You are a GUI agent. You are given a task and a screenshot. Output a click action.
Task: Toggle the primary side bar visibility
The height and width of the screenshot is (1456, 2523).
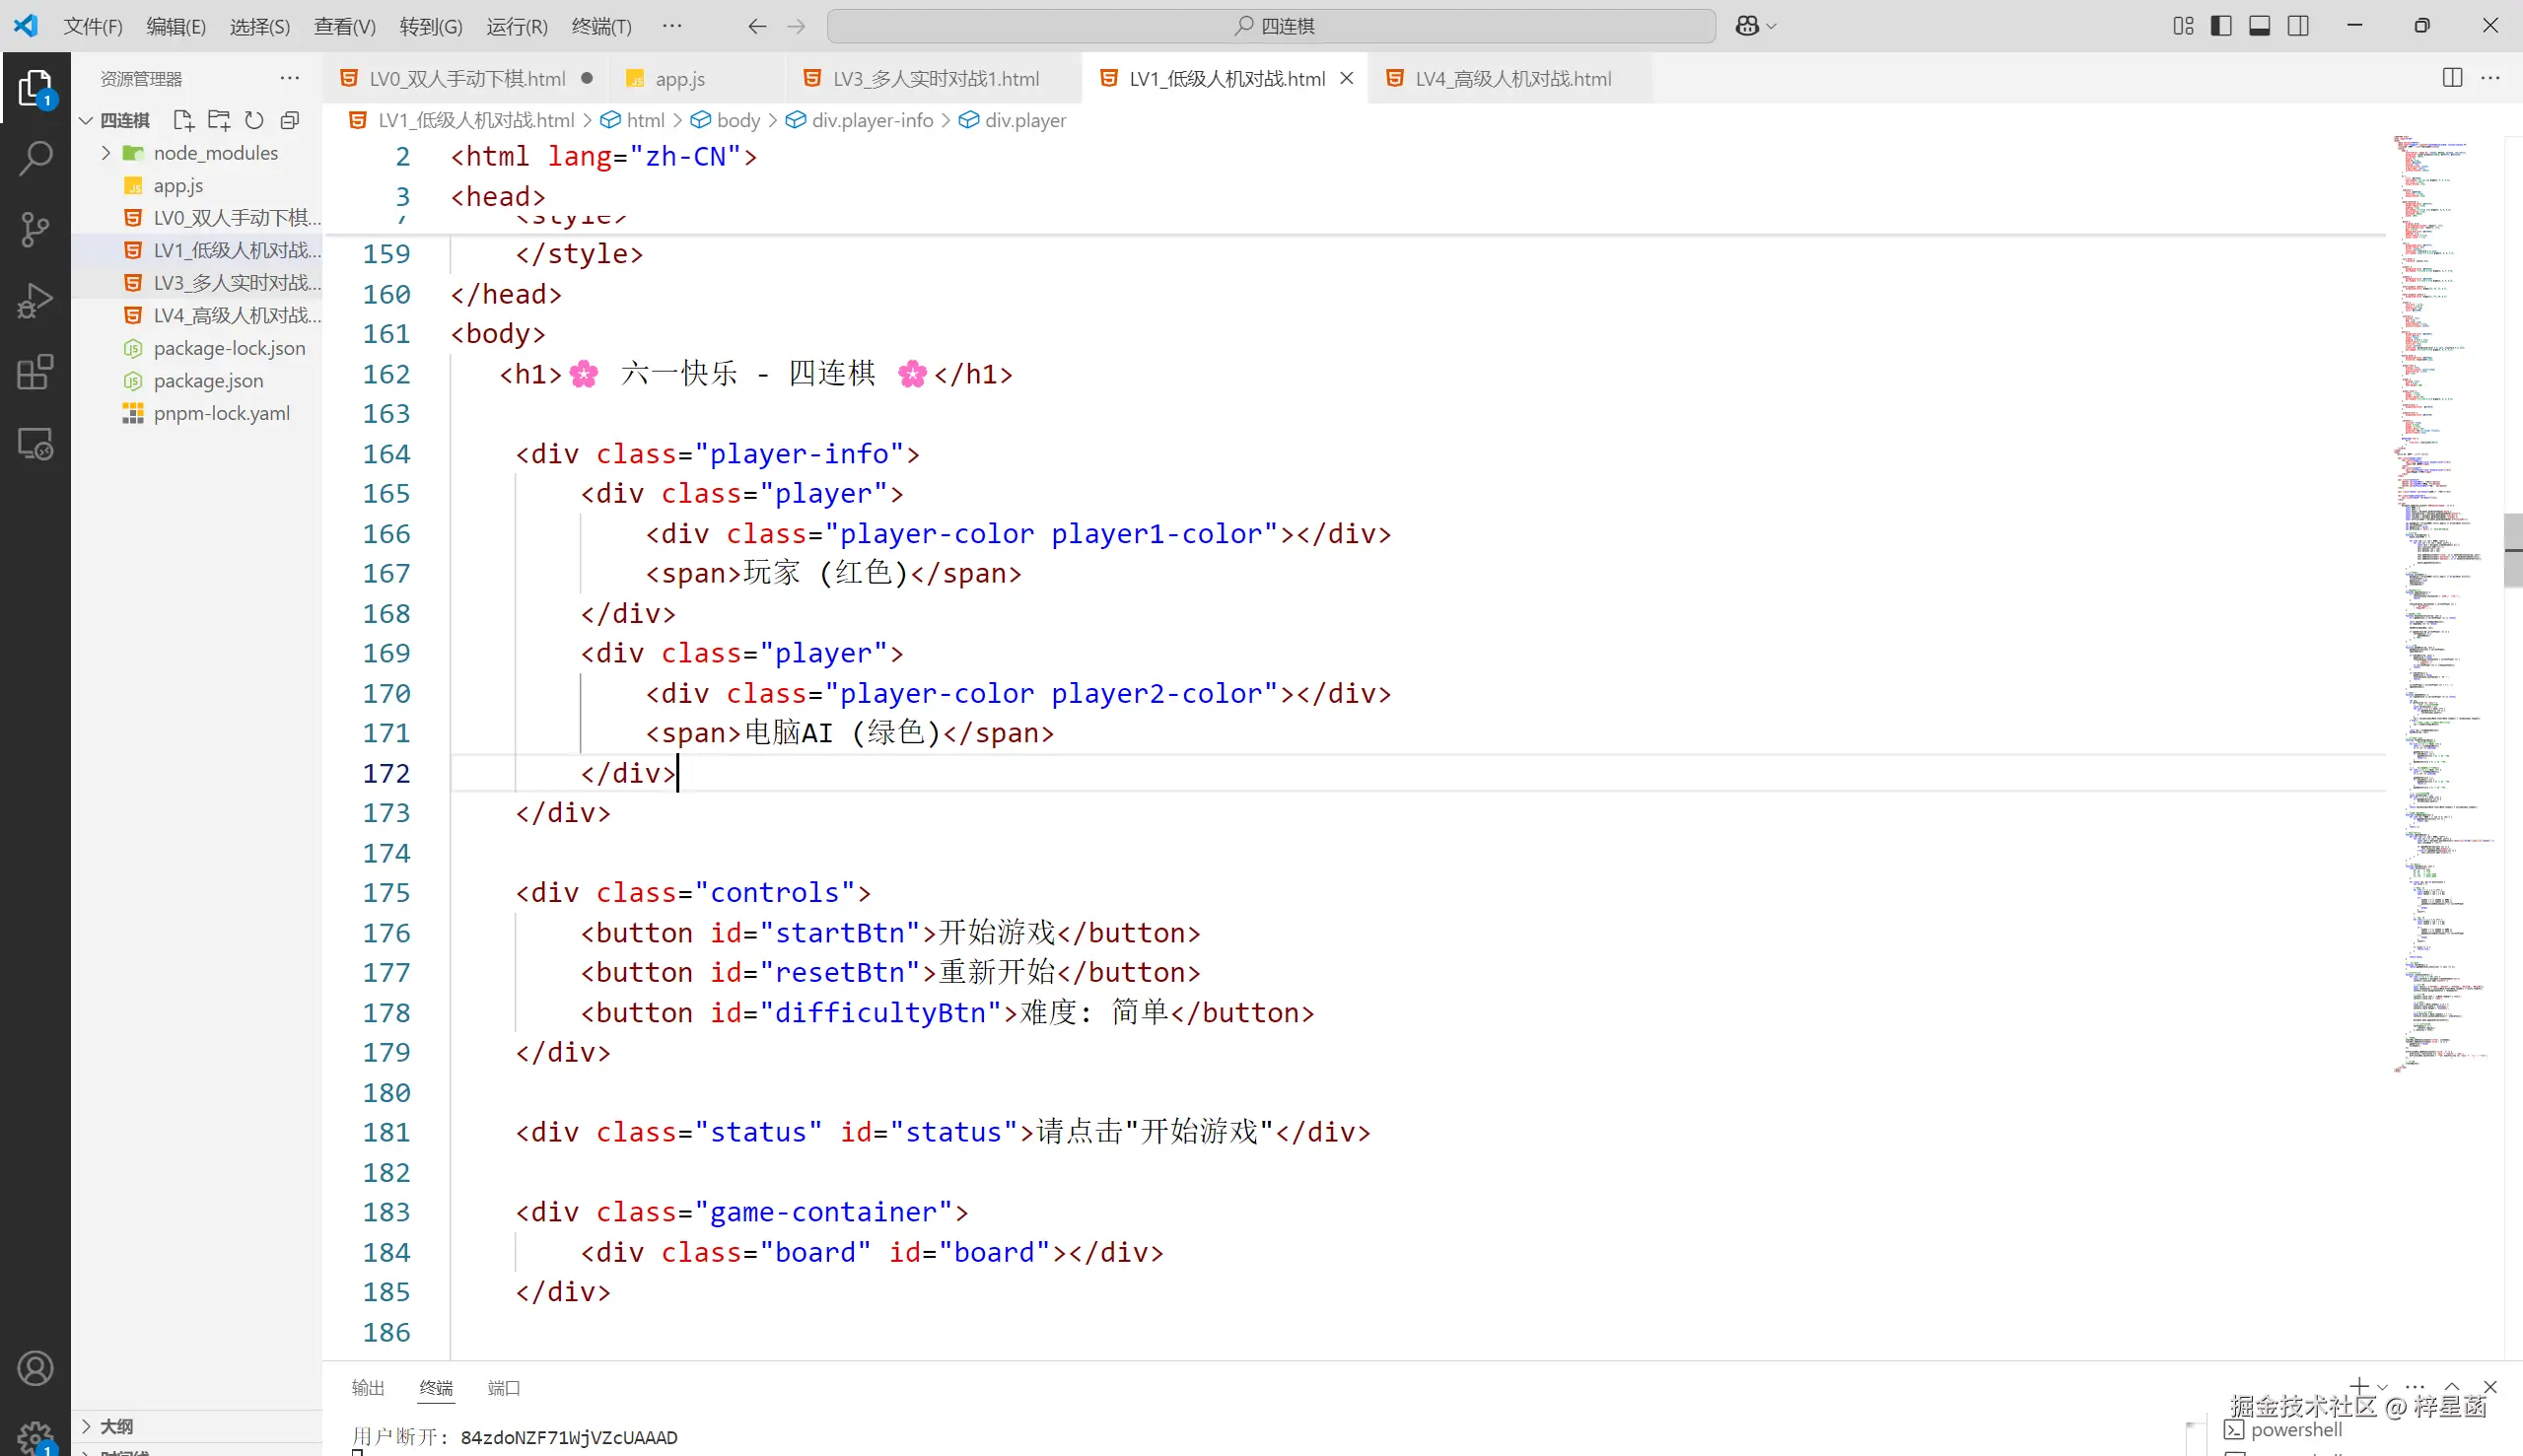tap(2219, 25)
